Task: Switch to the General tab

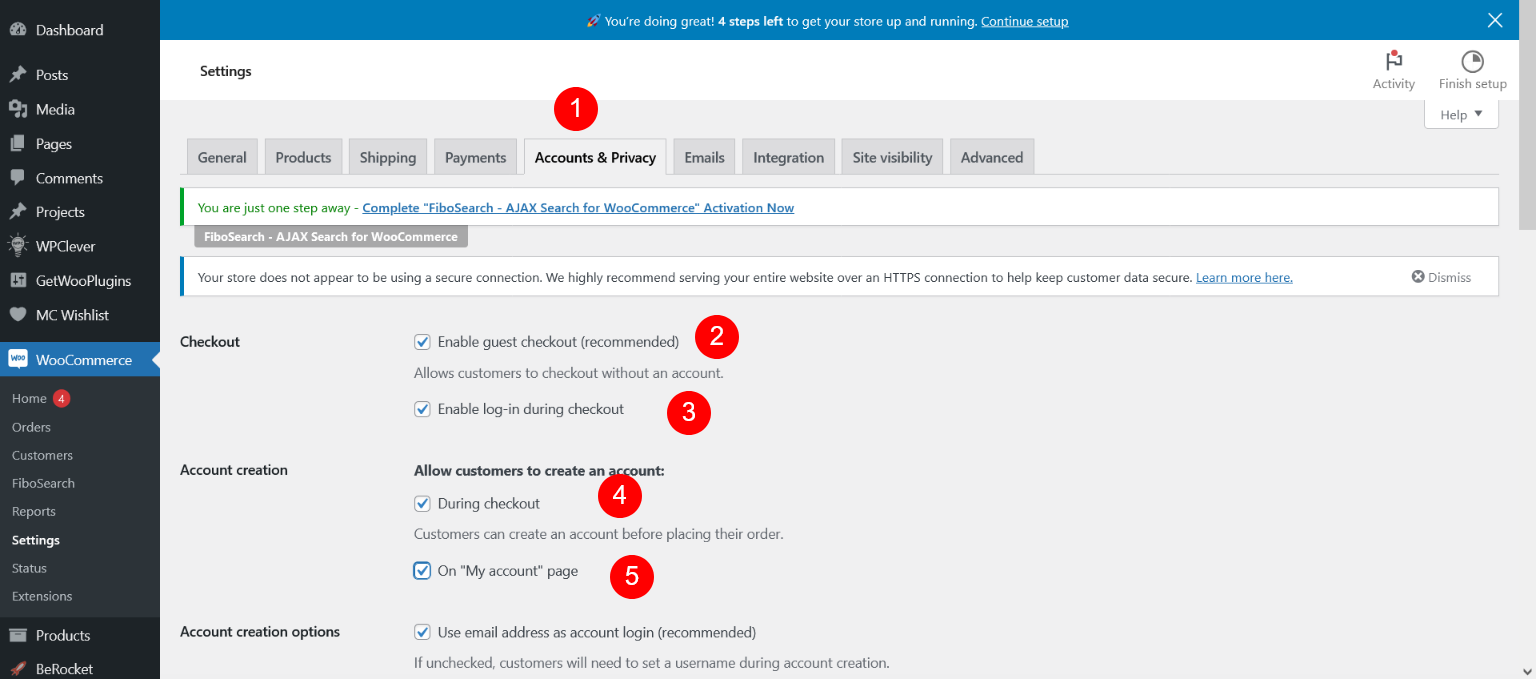Action: pos(222,157)
